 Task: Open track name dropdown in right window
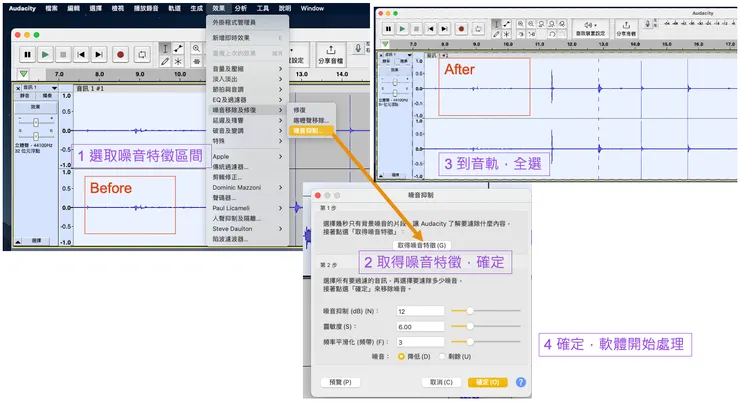410,55
